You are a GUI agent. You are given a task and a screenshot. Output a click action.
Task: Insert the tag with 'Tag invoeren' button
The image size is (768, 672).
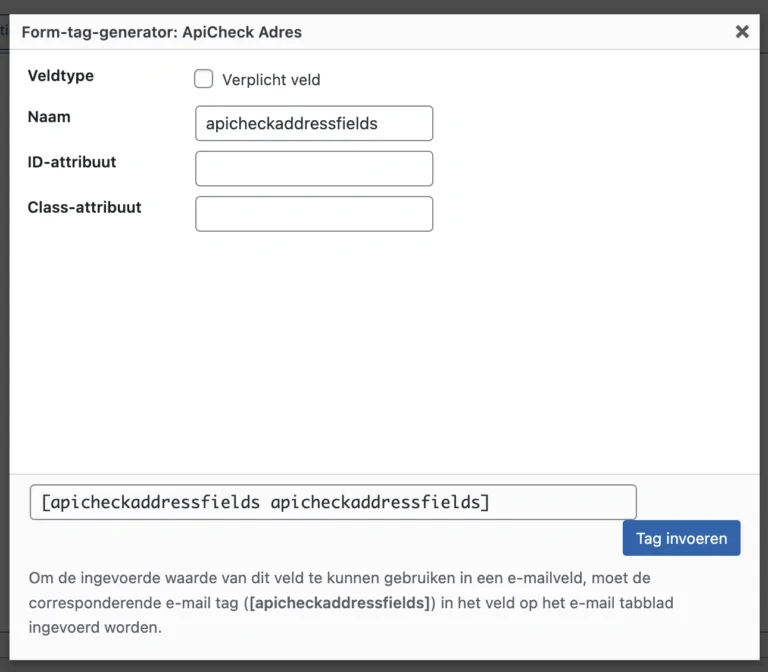point(681,538)
